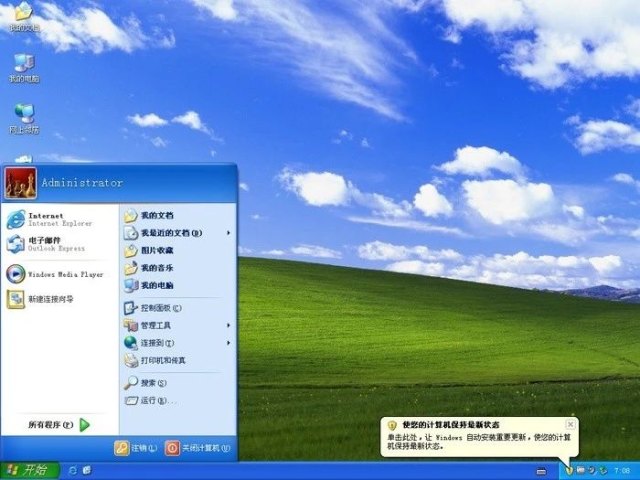The height and width of the screenshot is (480, 640).
Task: Dismiss the Windows update balloon notification
Action: [x=570, y=424]
